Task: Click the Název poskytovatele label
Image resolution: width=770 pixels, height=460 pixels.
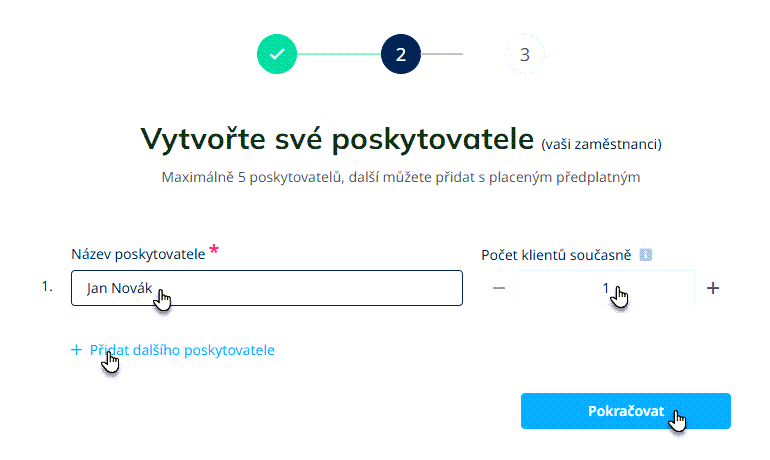Action: 137,254
